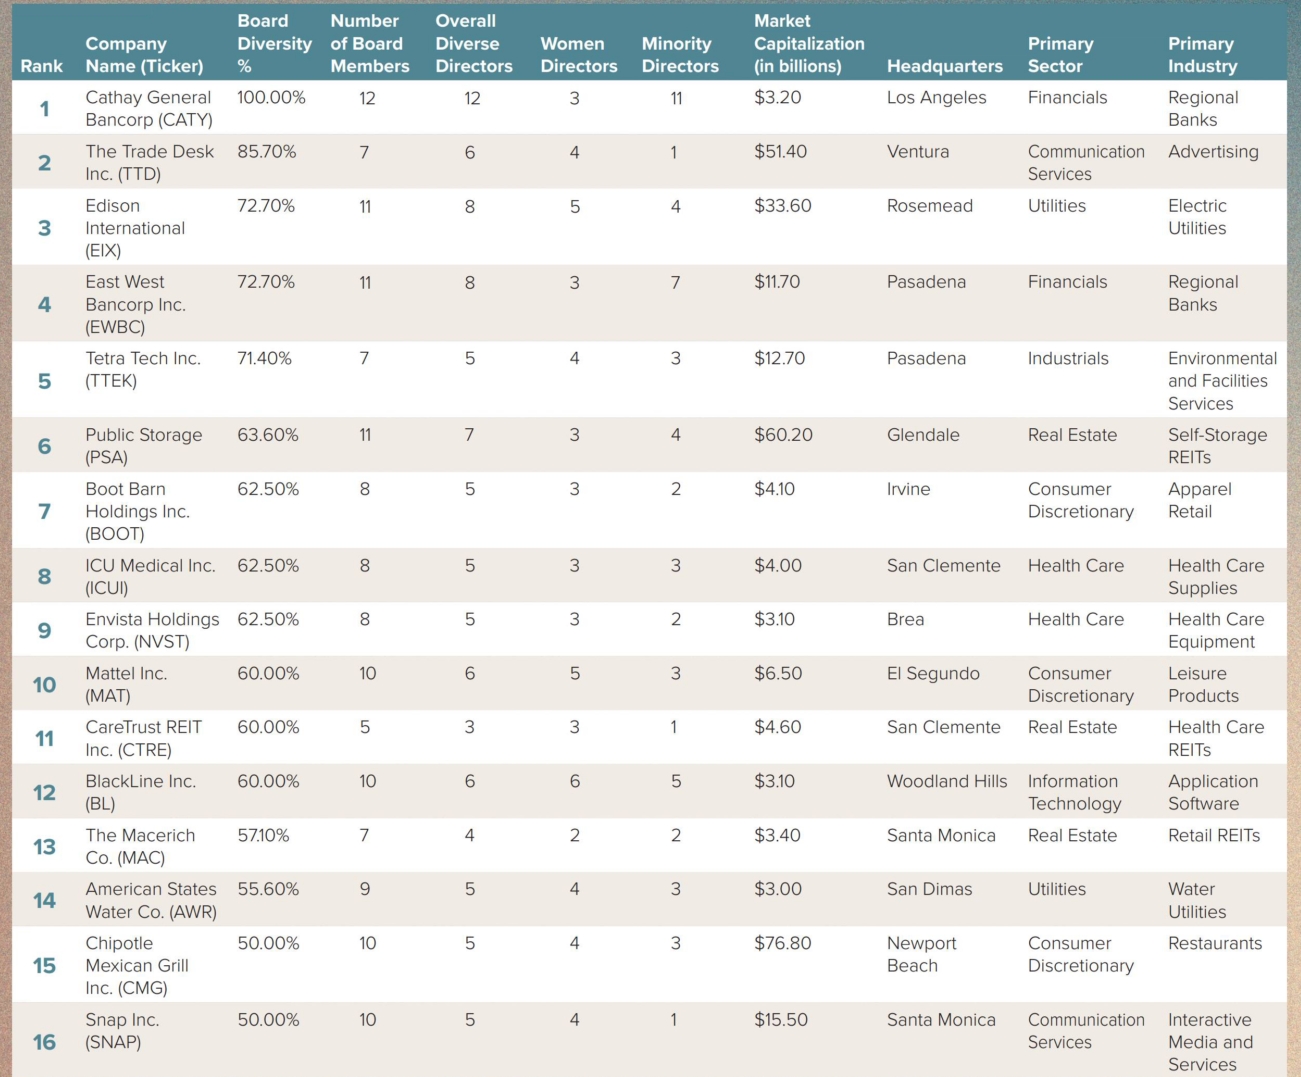Click the Headquarters column header
Screen dimensions: 1301x1077
pyautogui.click(x=944, y=66)
